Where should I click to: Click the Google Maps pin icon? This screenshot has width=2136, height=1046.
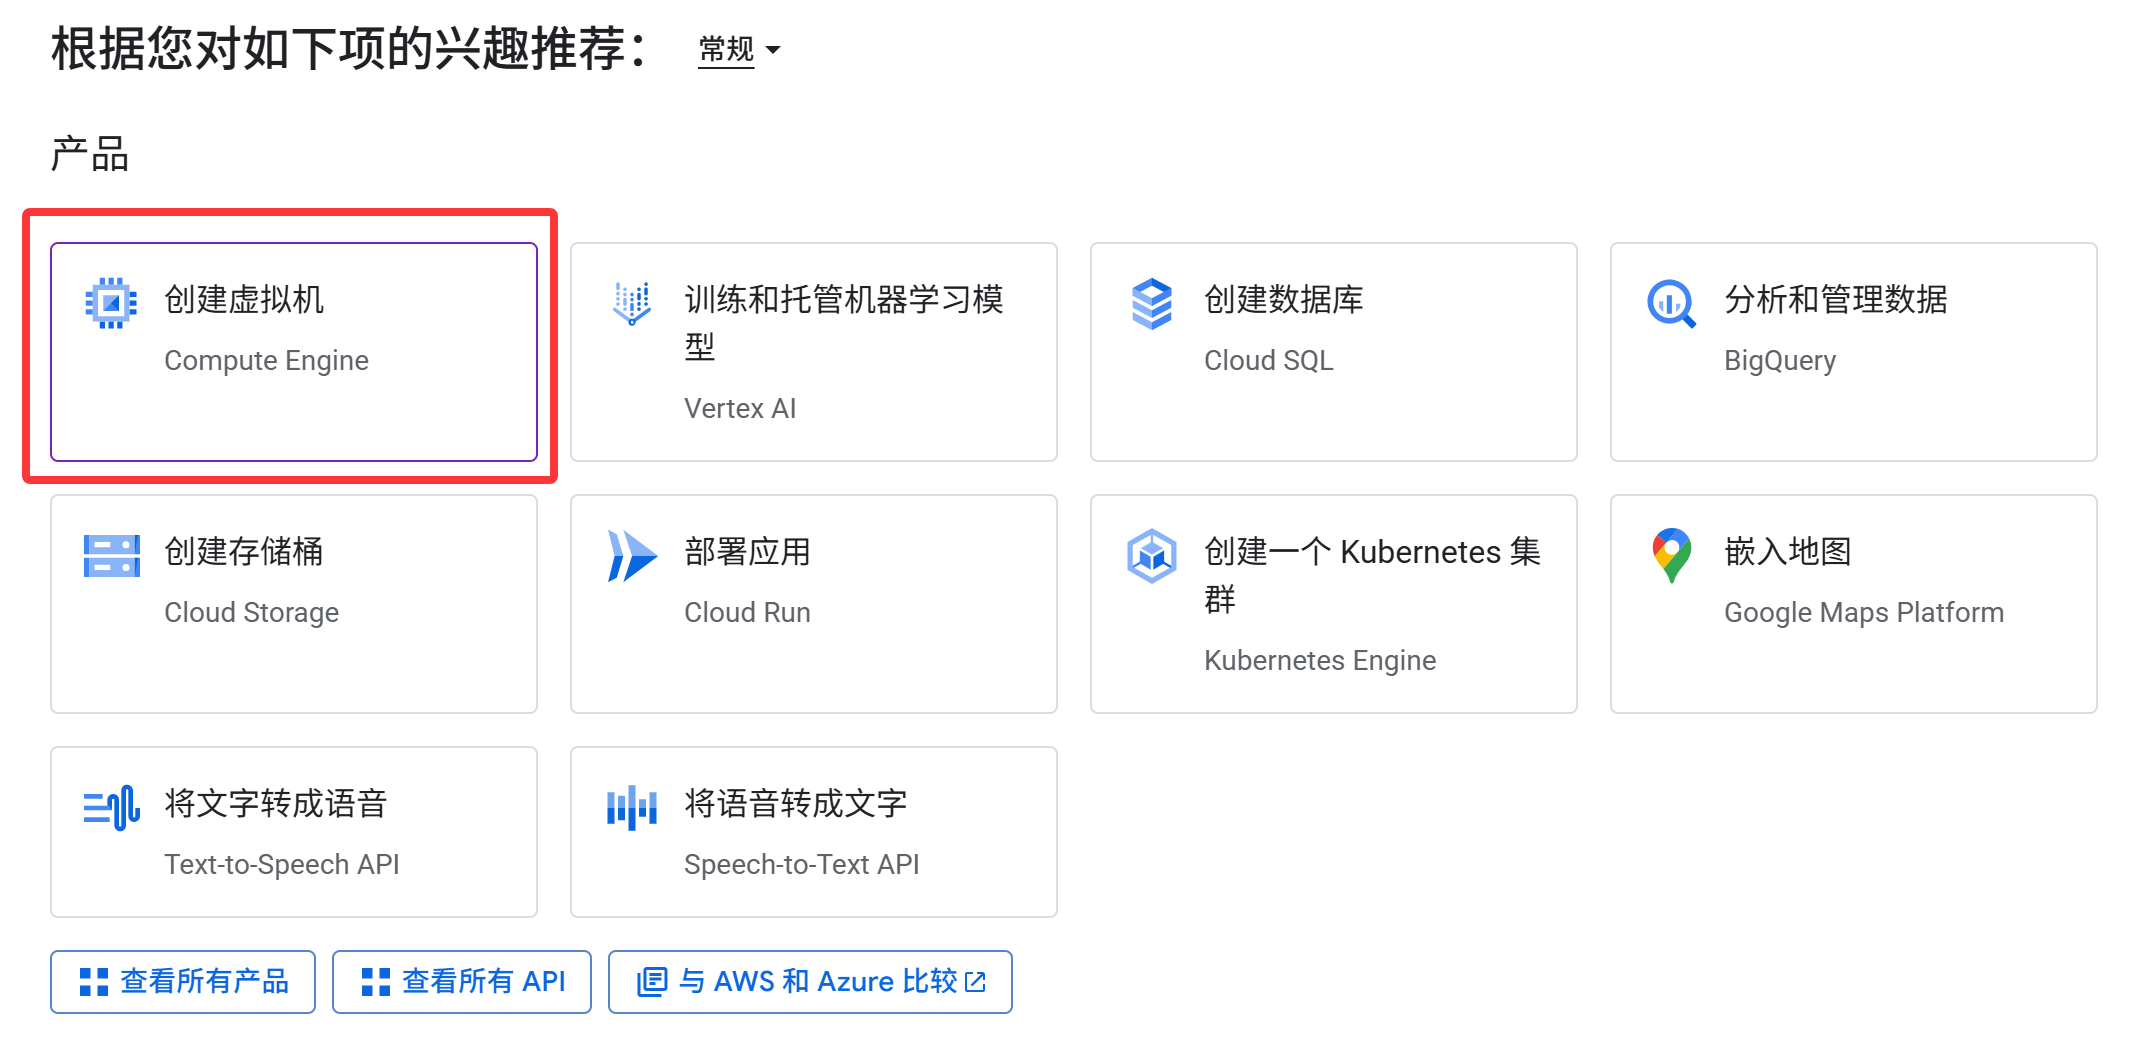tap(1671, 555)
